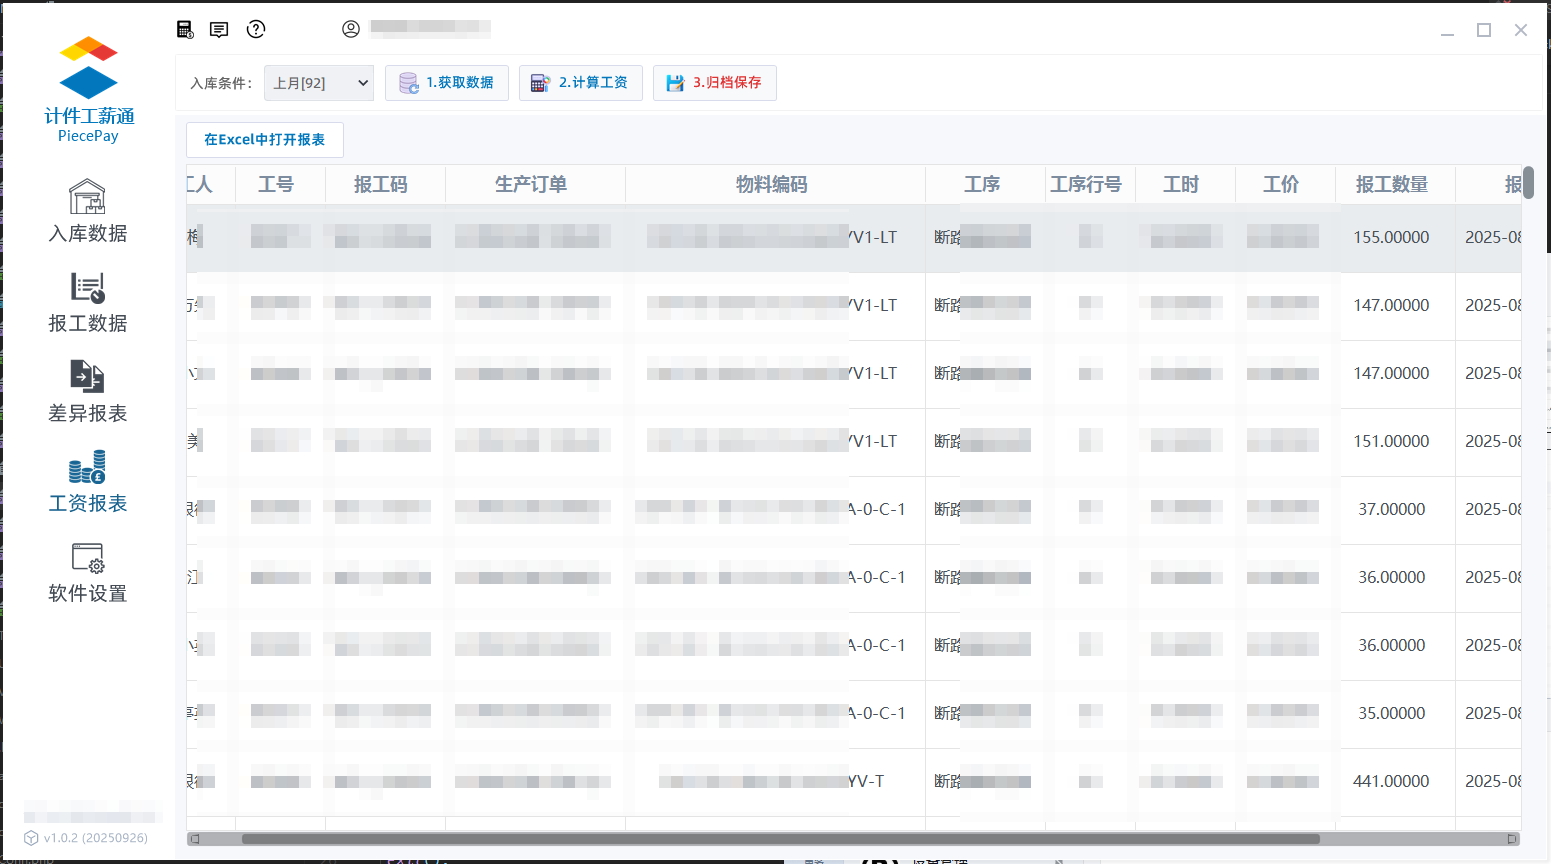Open 差异报表 difference report
The width and height of the screenshot is (1551, 864).
(x=88, y=391)
